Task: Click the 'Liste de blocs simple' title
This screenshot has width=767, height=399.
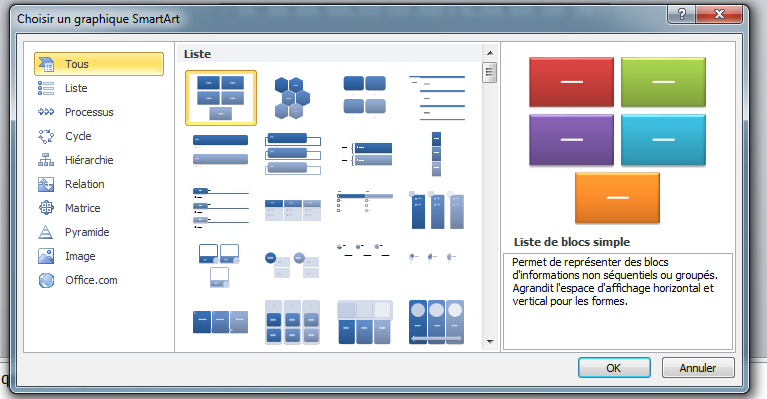Action: (572, 242)
